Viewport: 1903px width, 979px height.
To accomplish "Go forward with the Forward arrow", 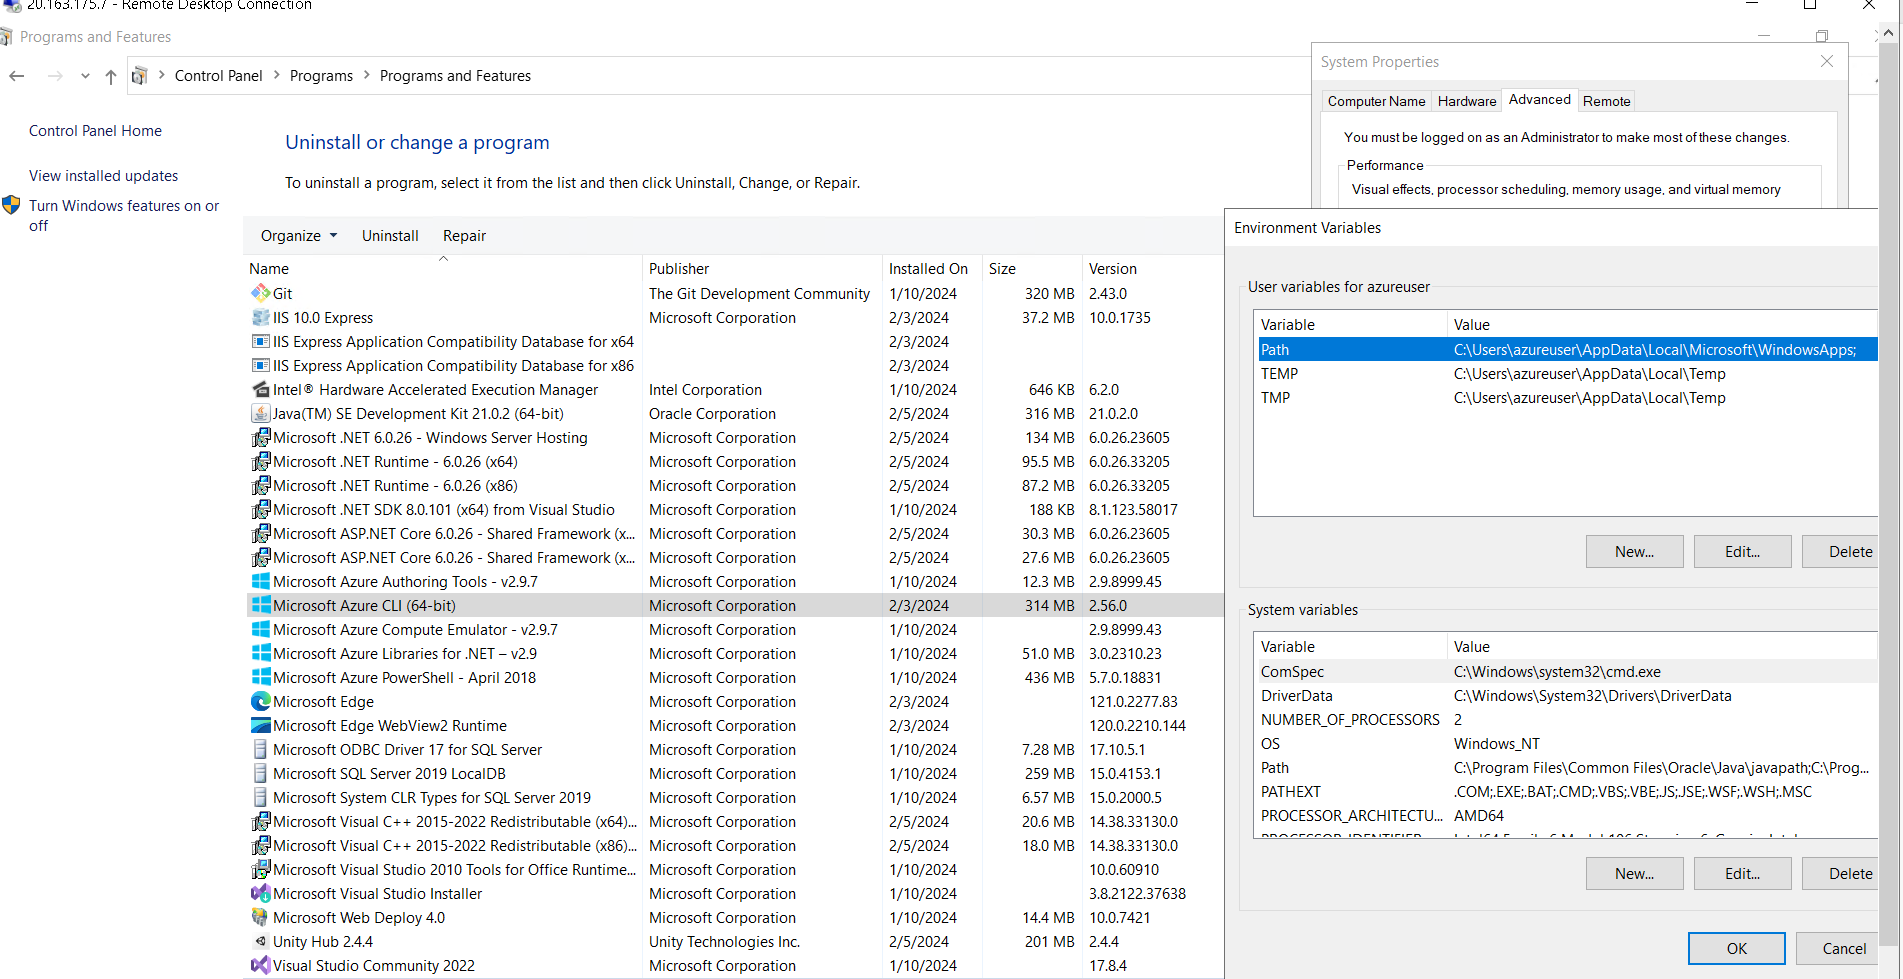I will (x=55, y=76).
